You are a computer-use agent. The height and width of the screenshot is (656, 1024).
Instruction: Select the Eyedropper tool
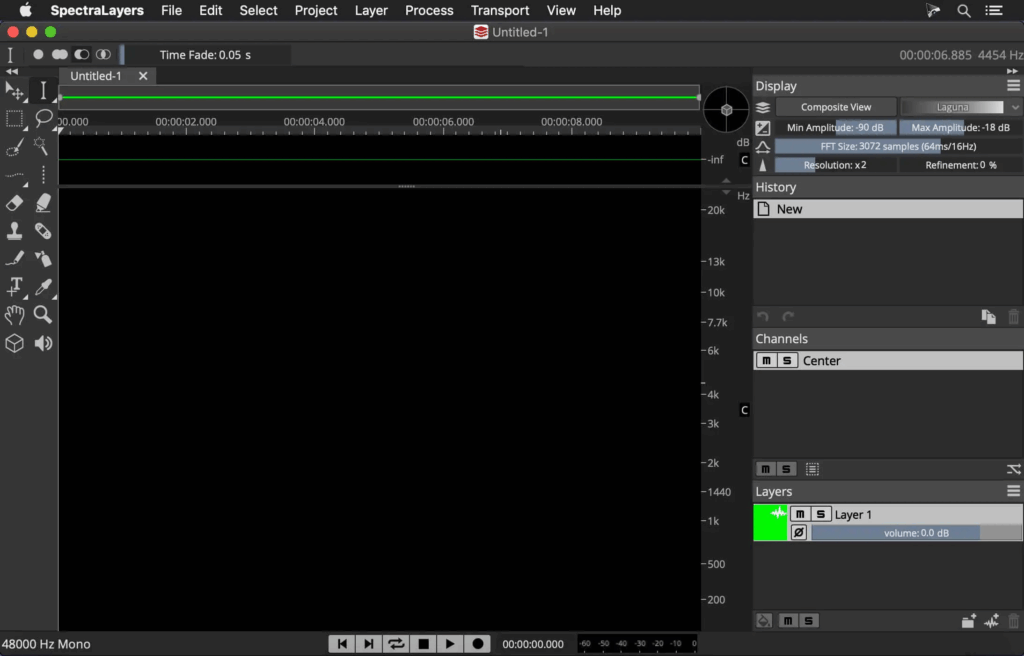pos(43,287)
